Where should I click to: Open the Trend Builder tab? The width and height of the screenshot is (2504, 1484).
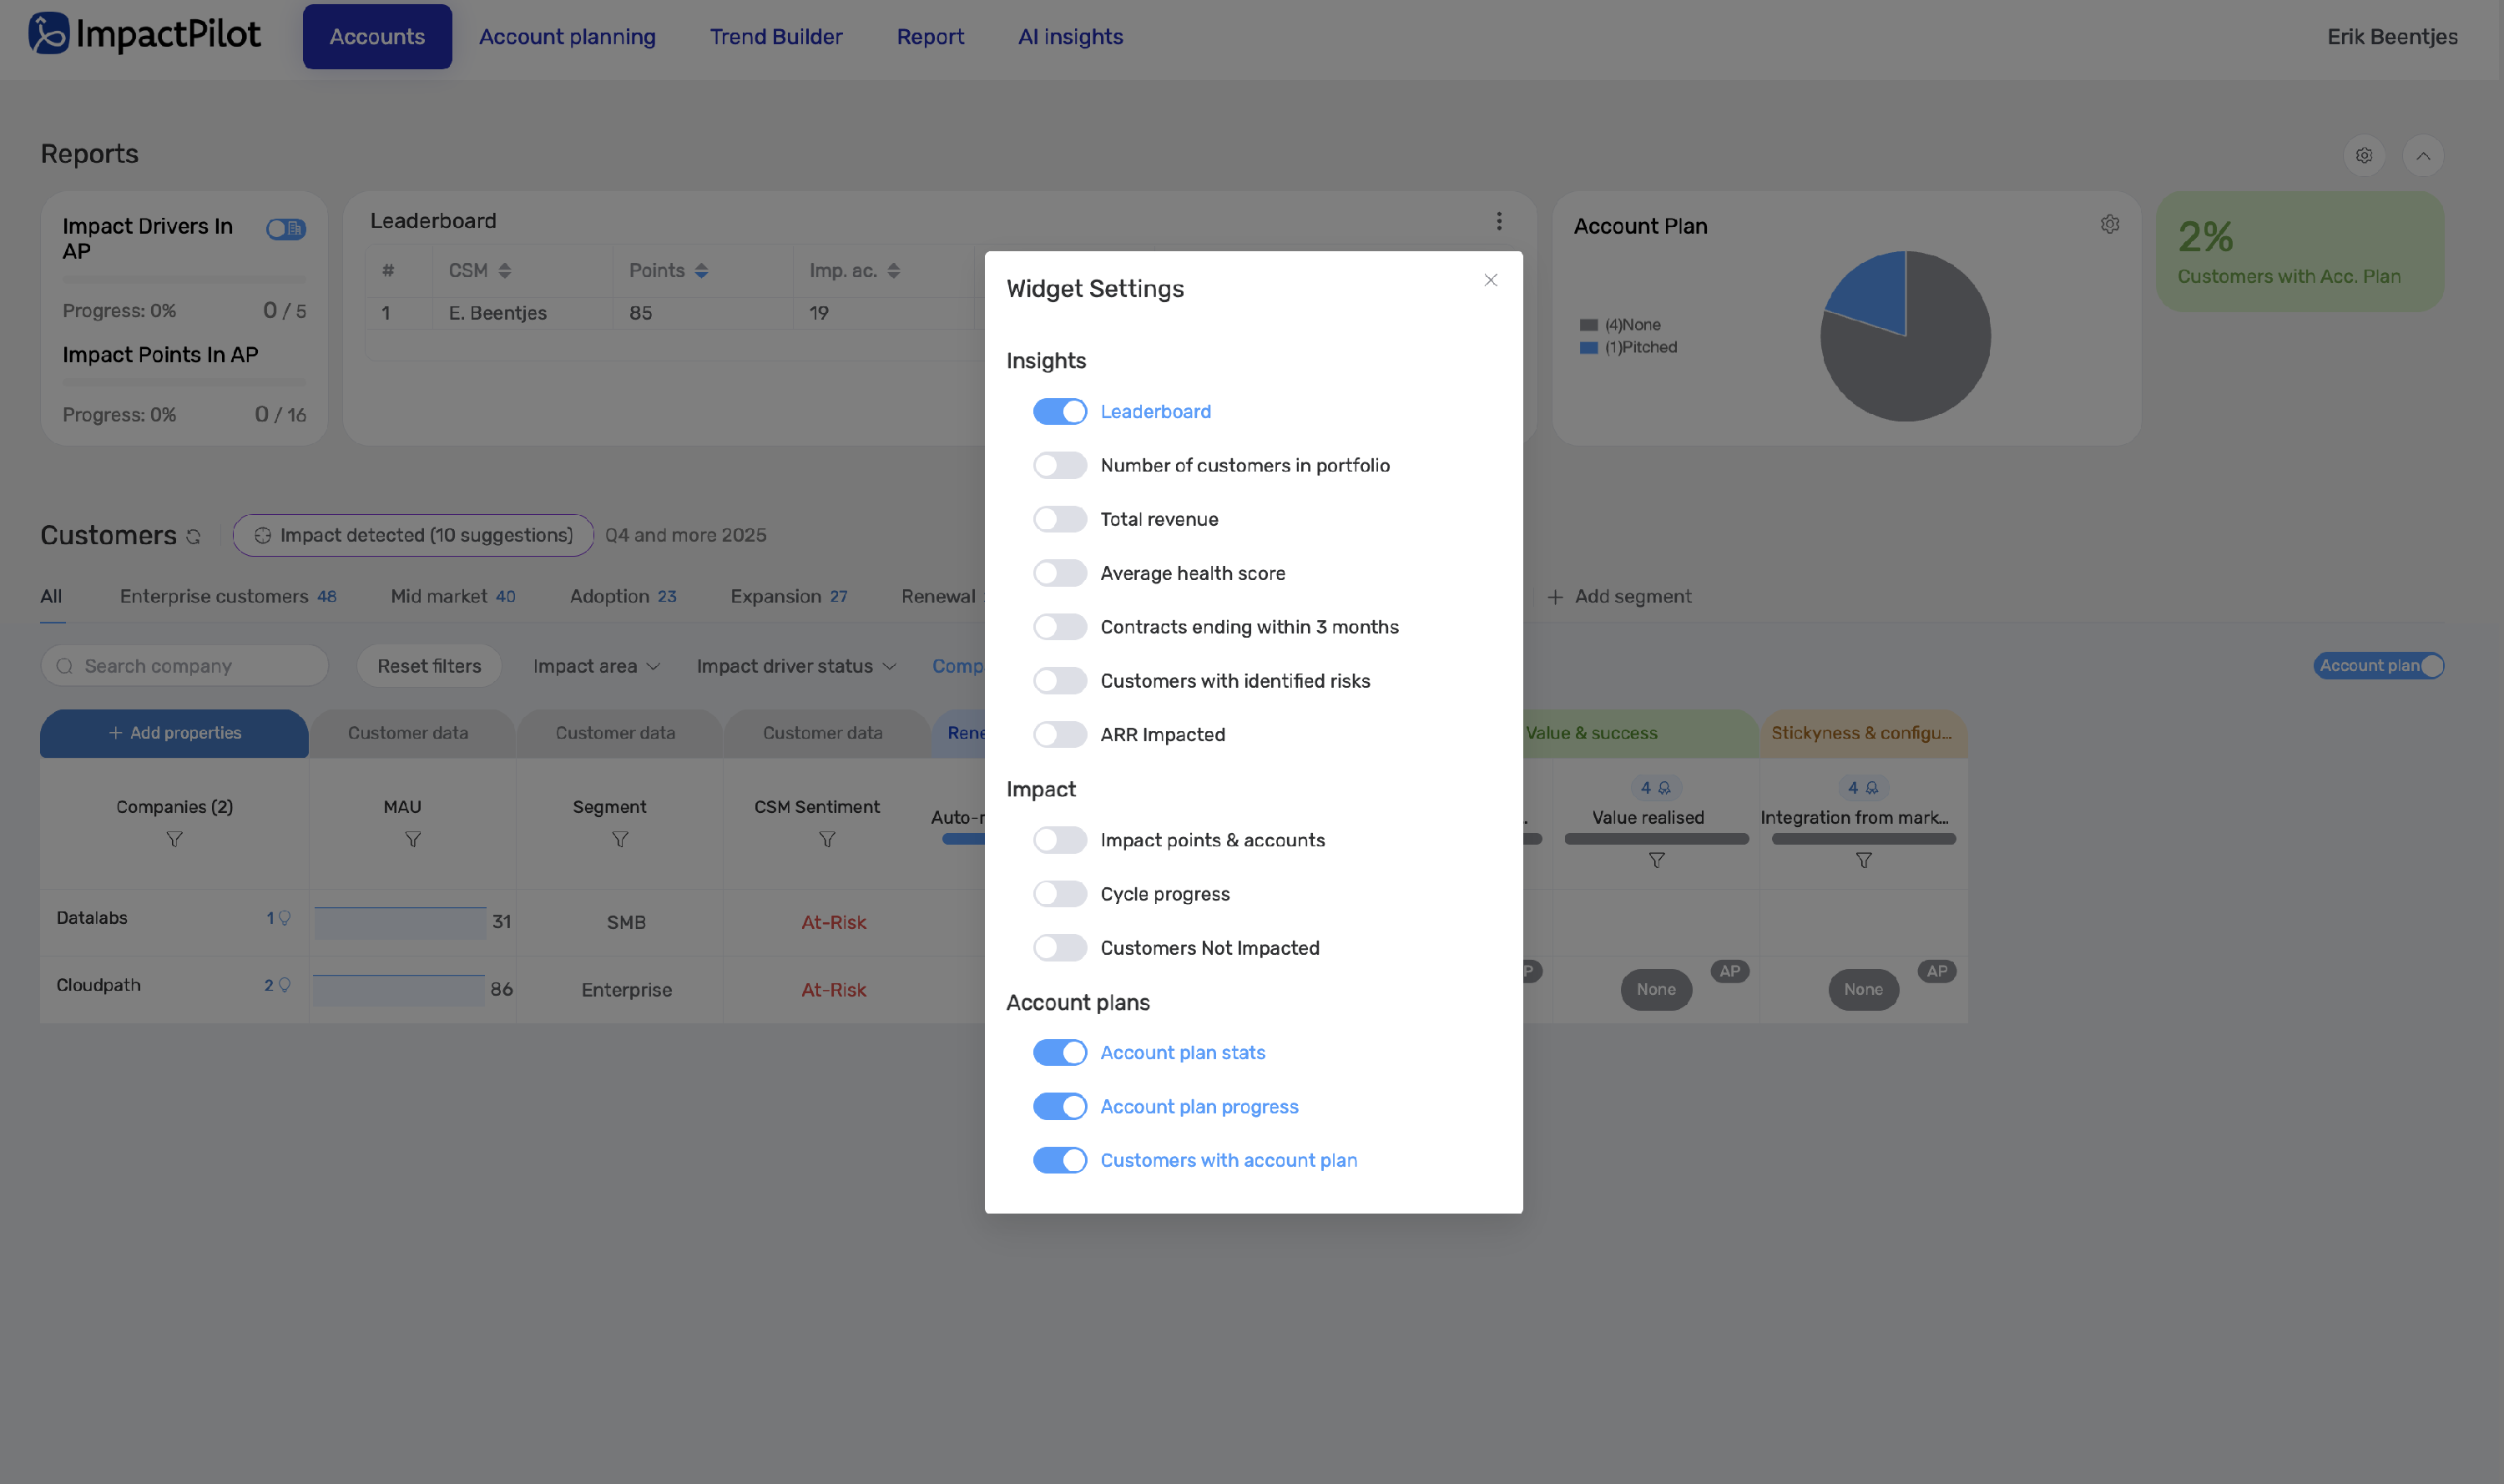pos(775,37)
